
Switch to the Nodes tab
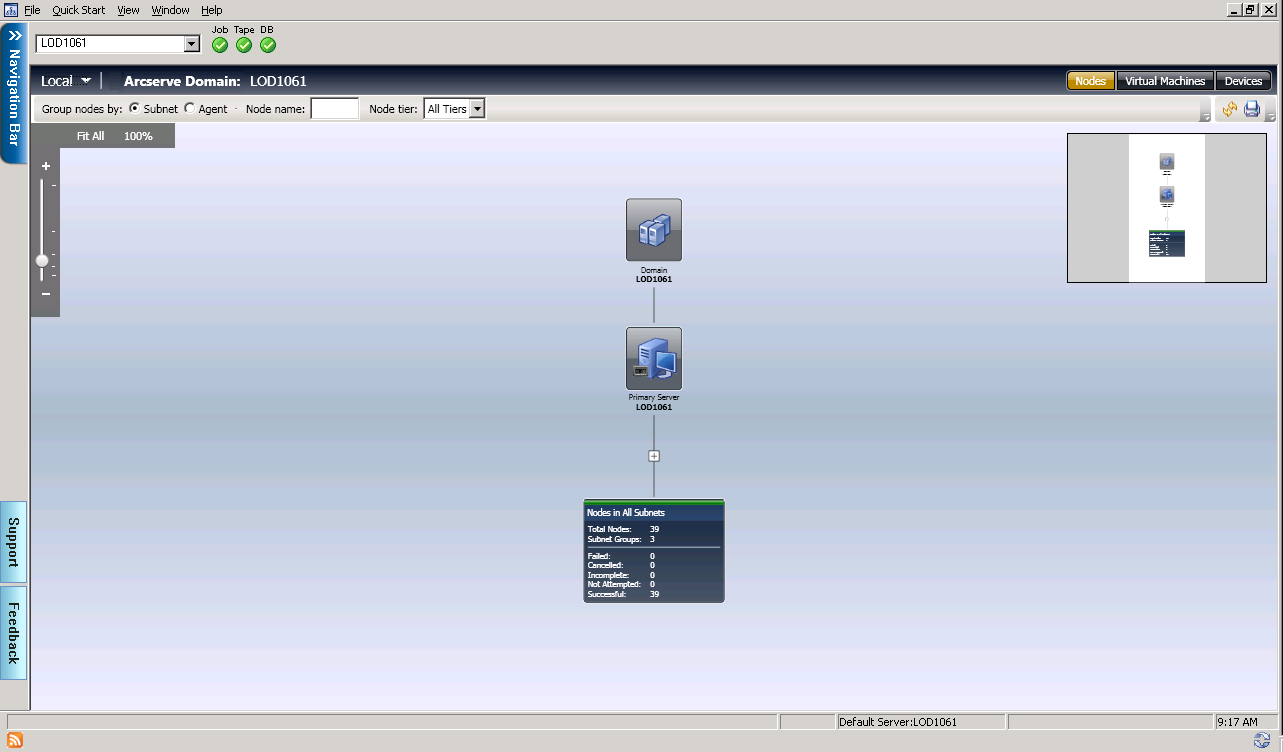1091,81
